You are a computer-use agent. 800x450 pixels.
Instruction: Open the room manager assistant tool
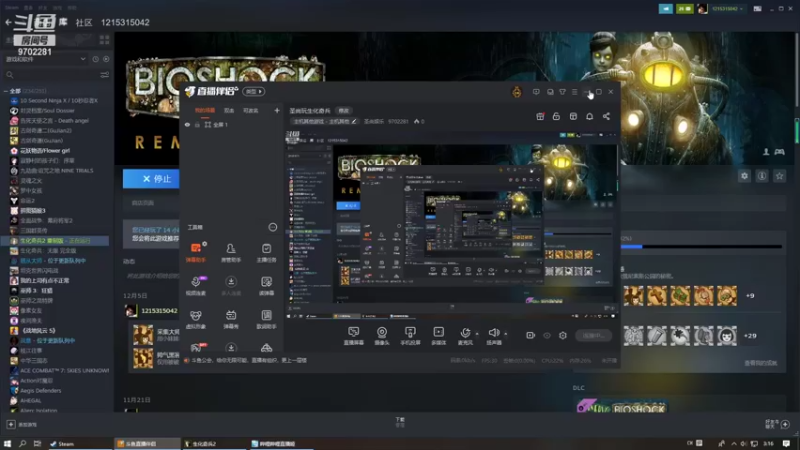231,253
